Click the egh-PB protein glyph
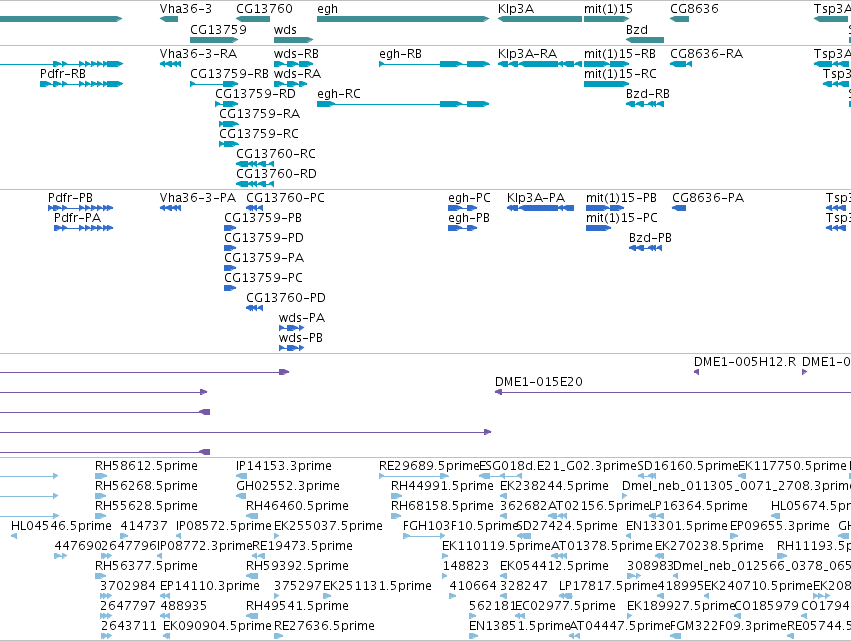 click(462, 228)
